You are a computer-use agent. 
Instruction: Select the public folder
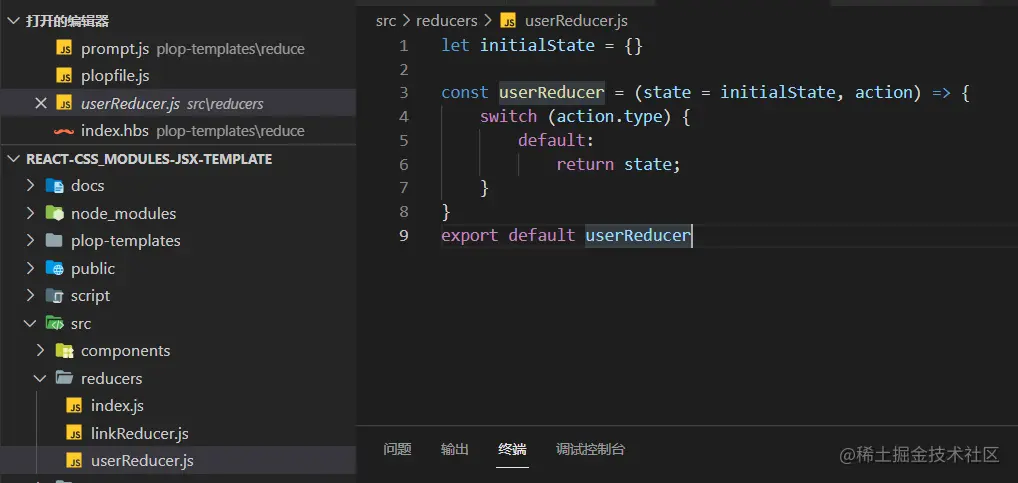(x=93, y=268)
